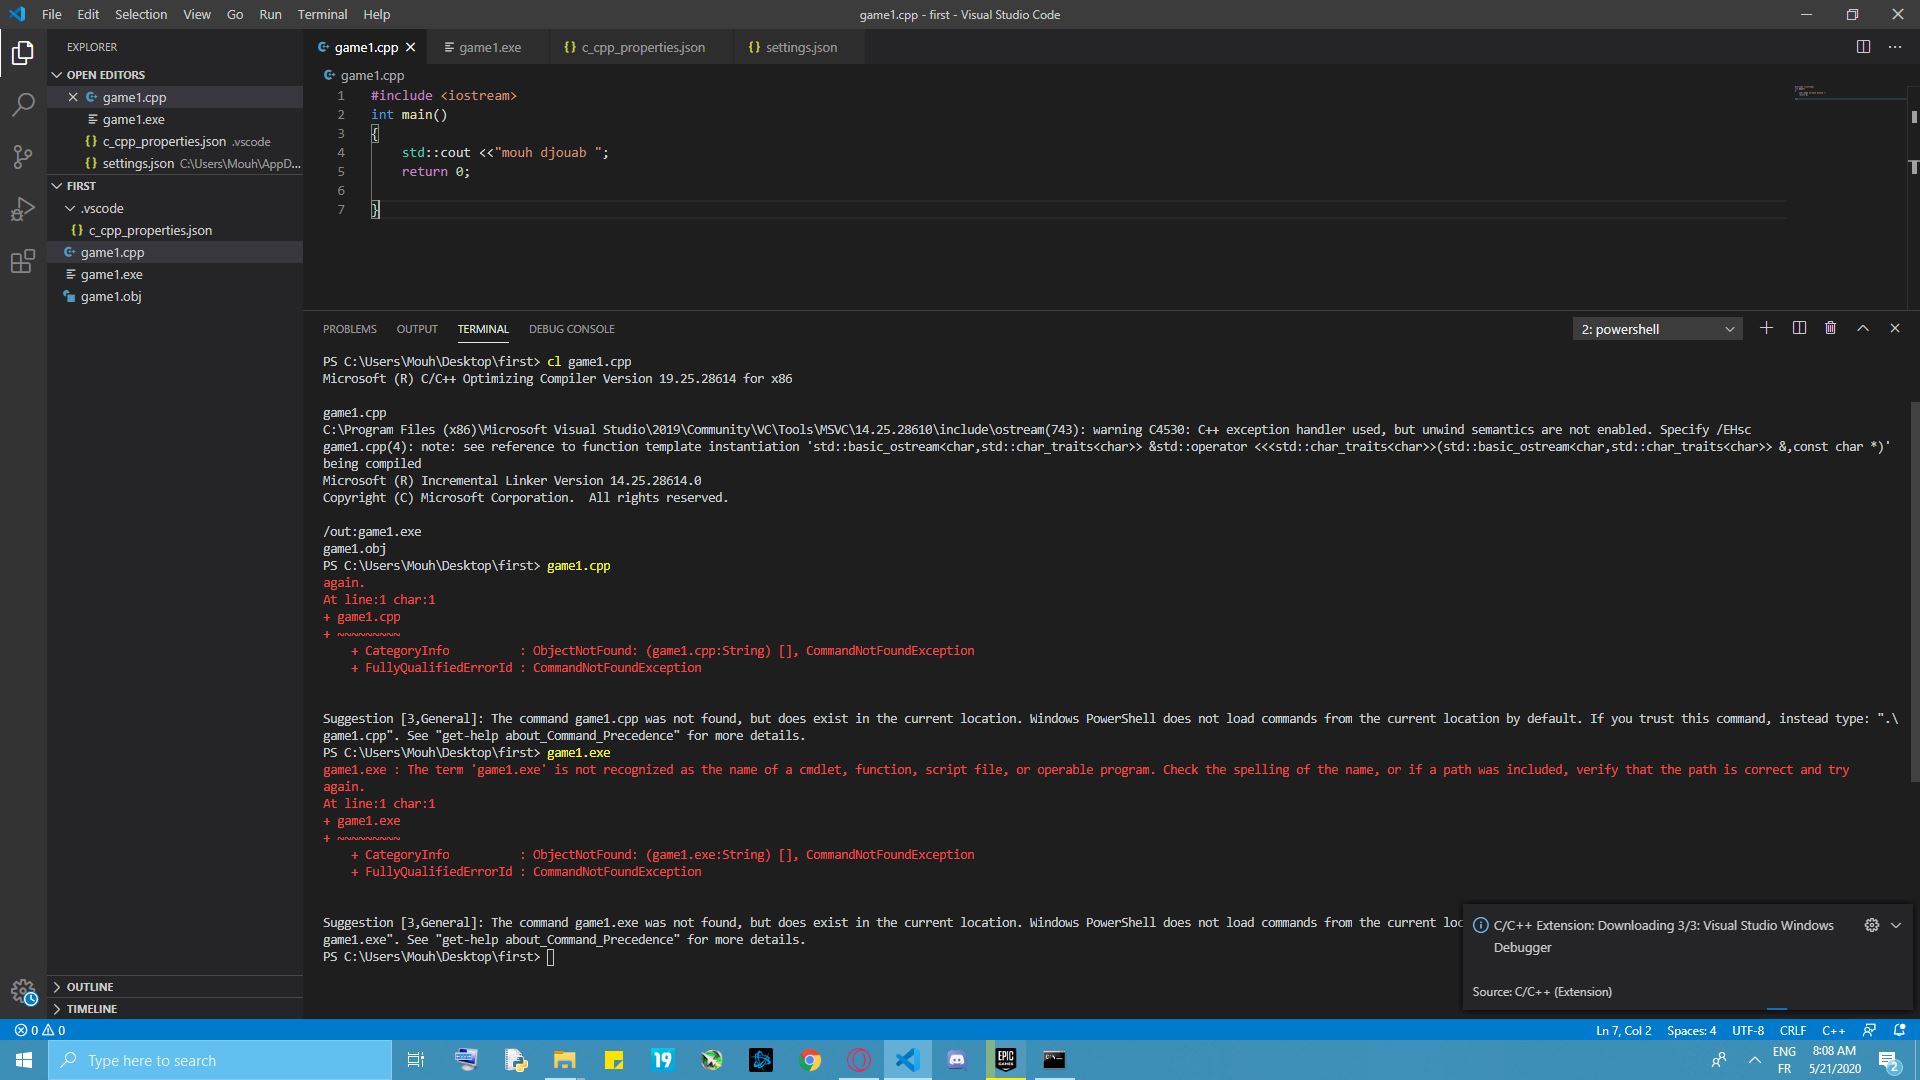Switch to the Debug Console tab
Screen dimensions: 1920x1080
click(x=571, y=329)
